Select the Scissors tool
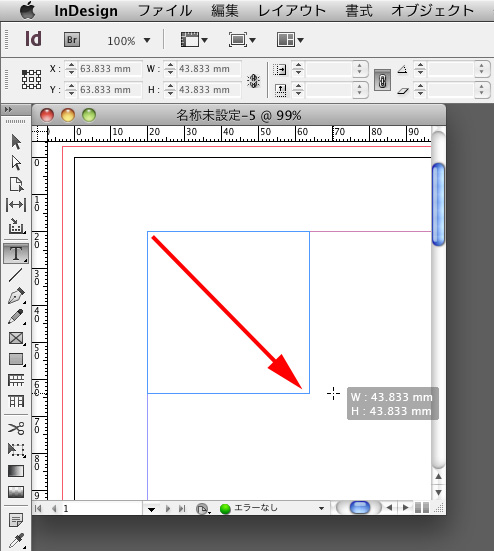 coord(16,428)
